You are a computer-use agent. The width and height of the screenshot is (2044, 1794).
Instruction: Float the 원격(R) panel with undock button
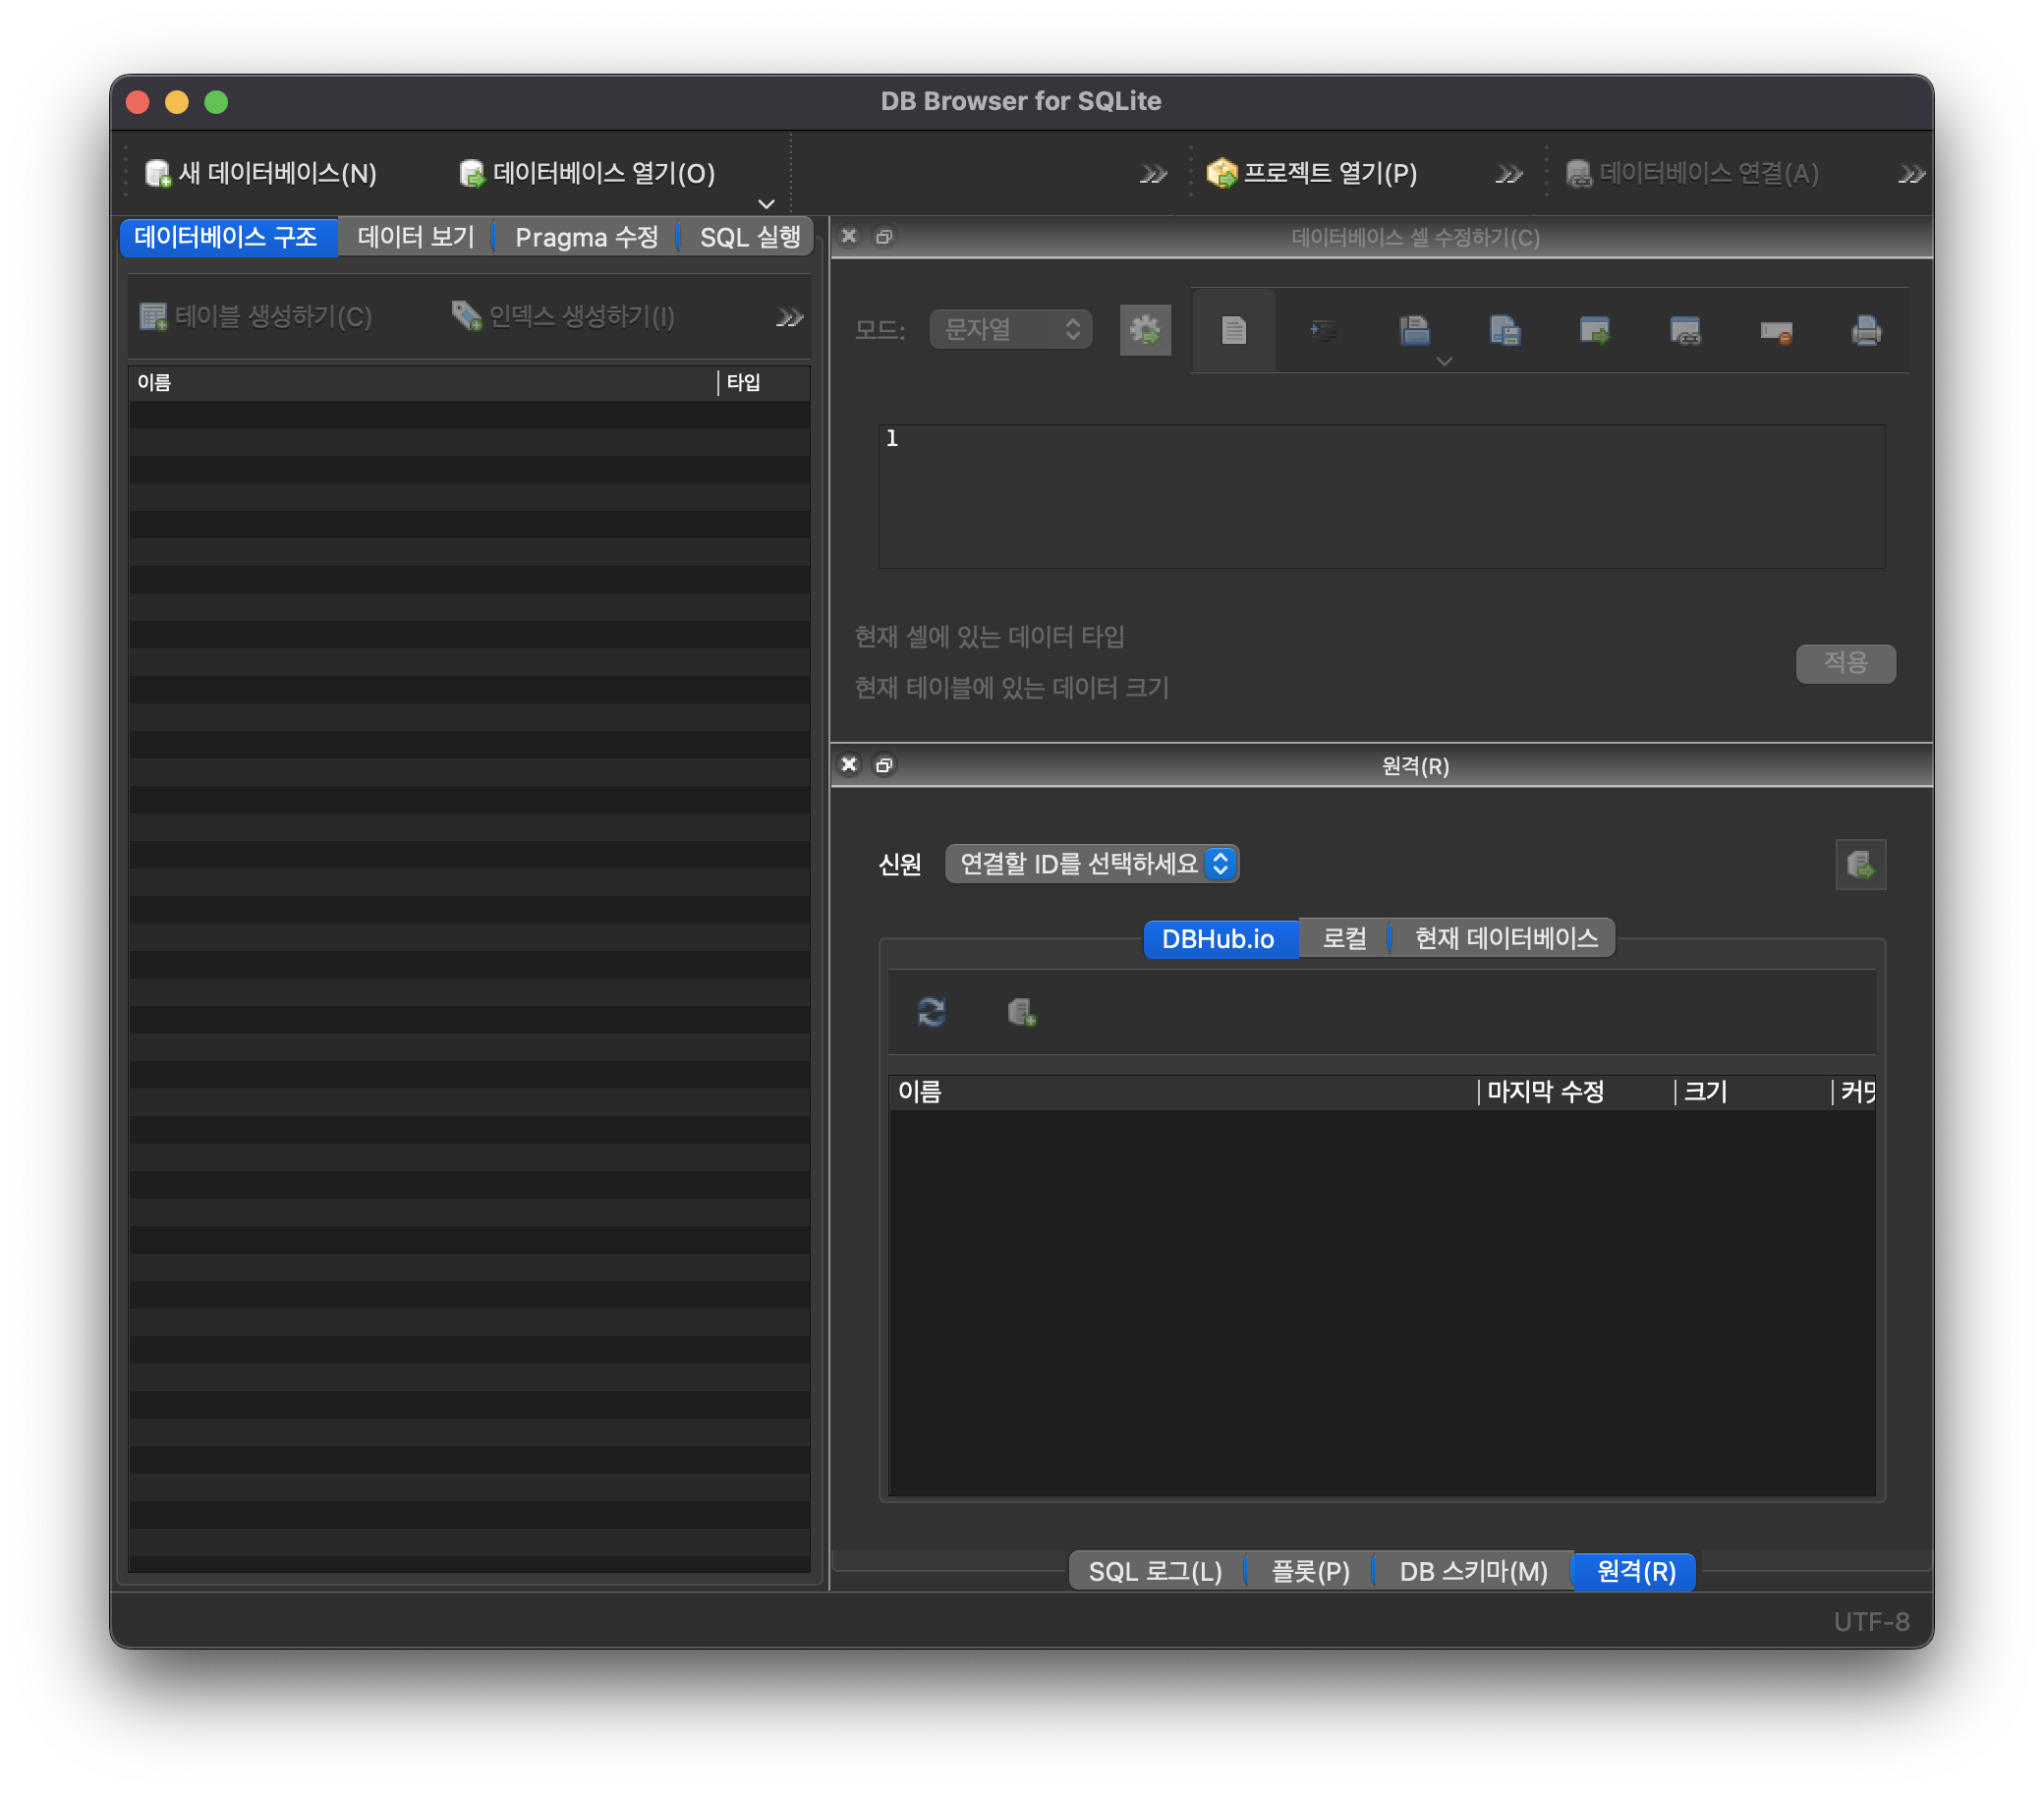click(884, 765)
